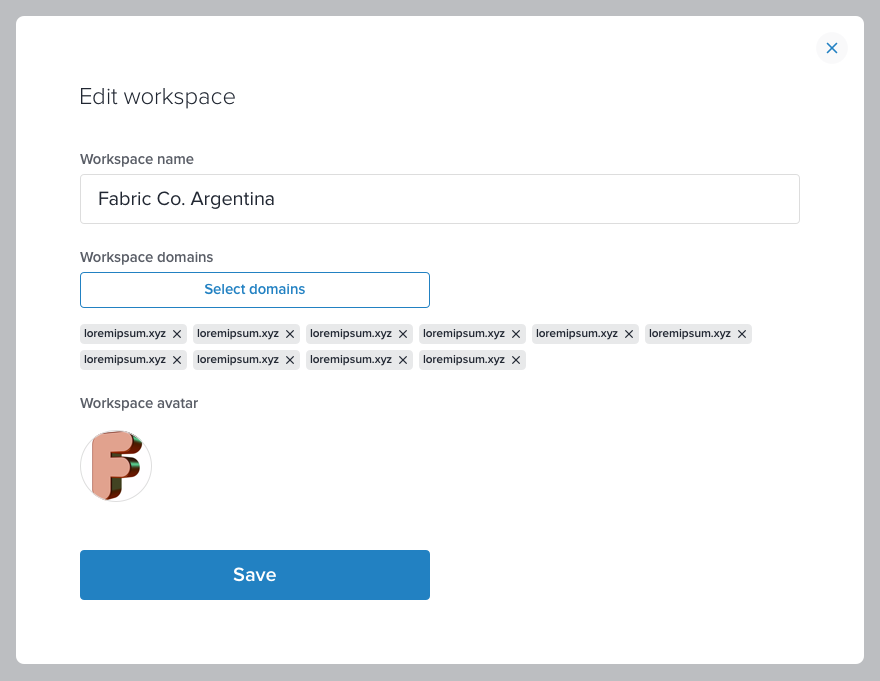Remove fifth domain chip in top row
Viewport: 880px width, 681px height.
[629, 334]
